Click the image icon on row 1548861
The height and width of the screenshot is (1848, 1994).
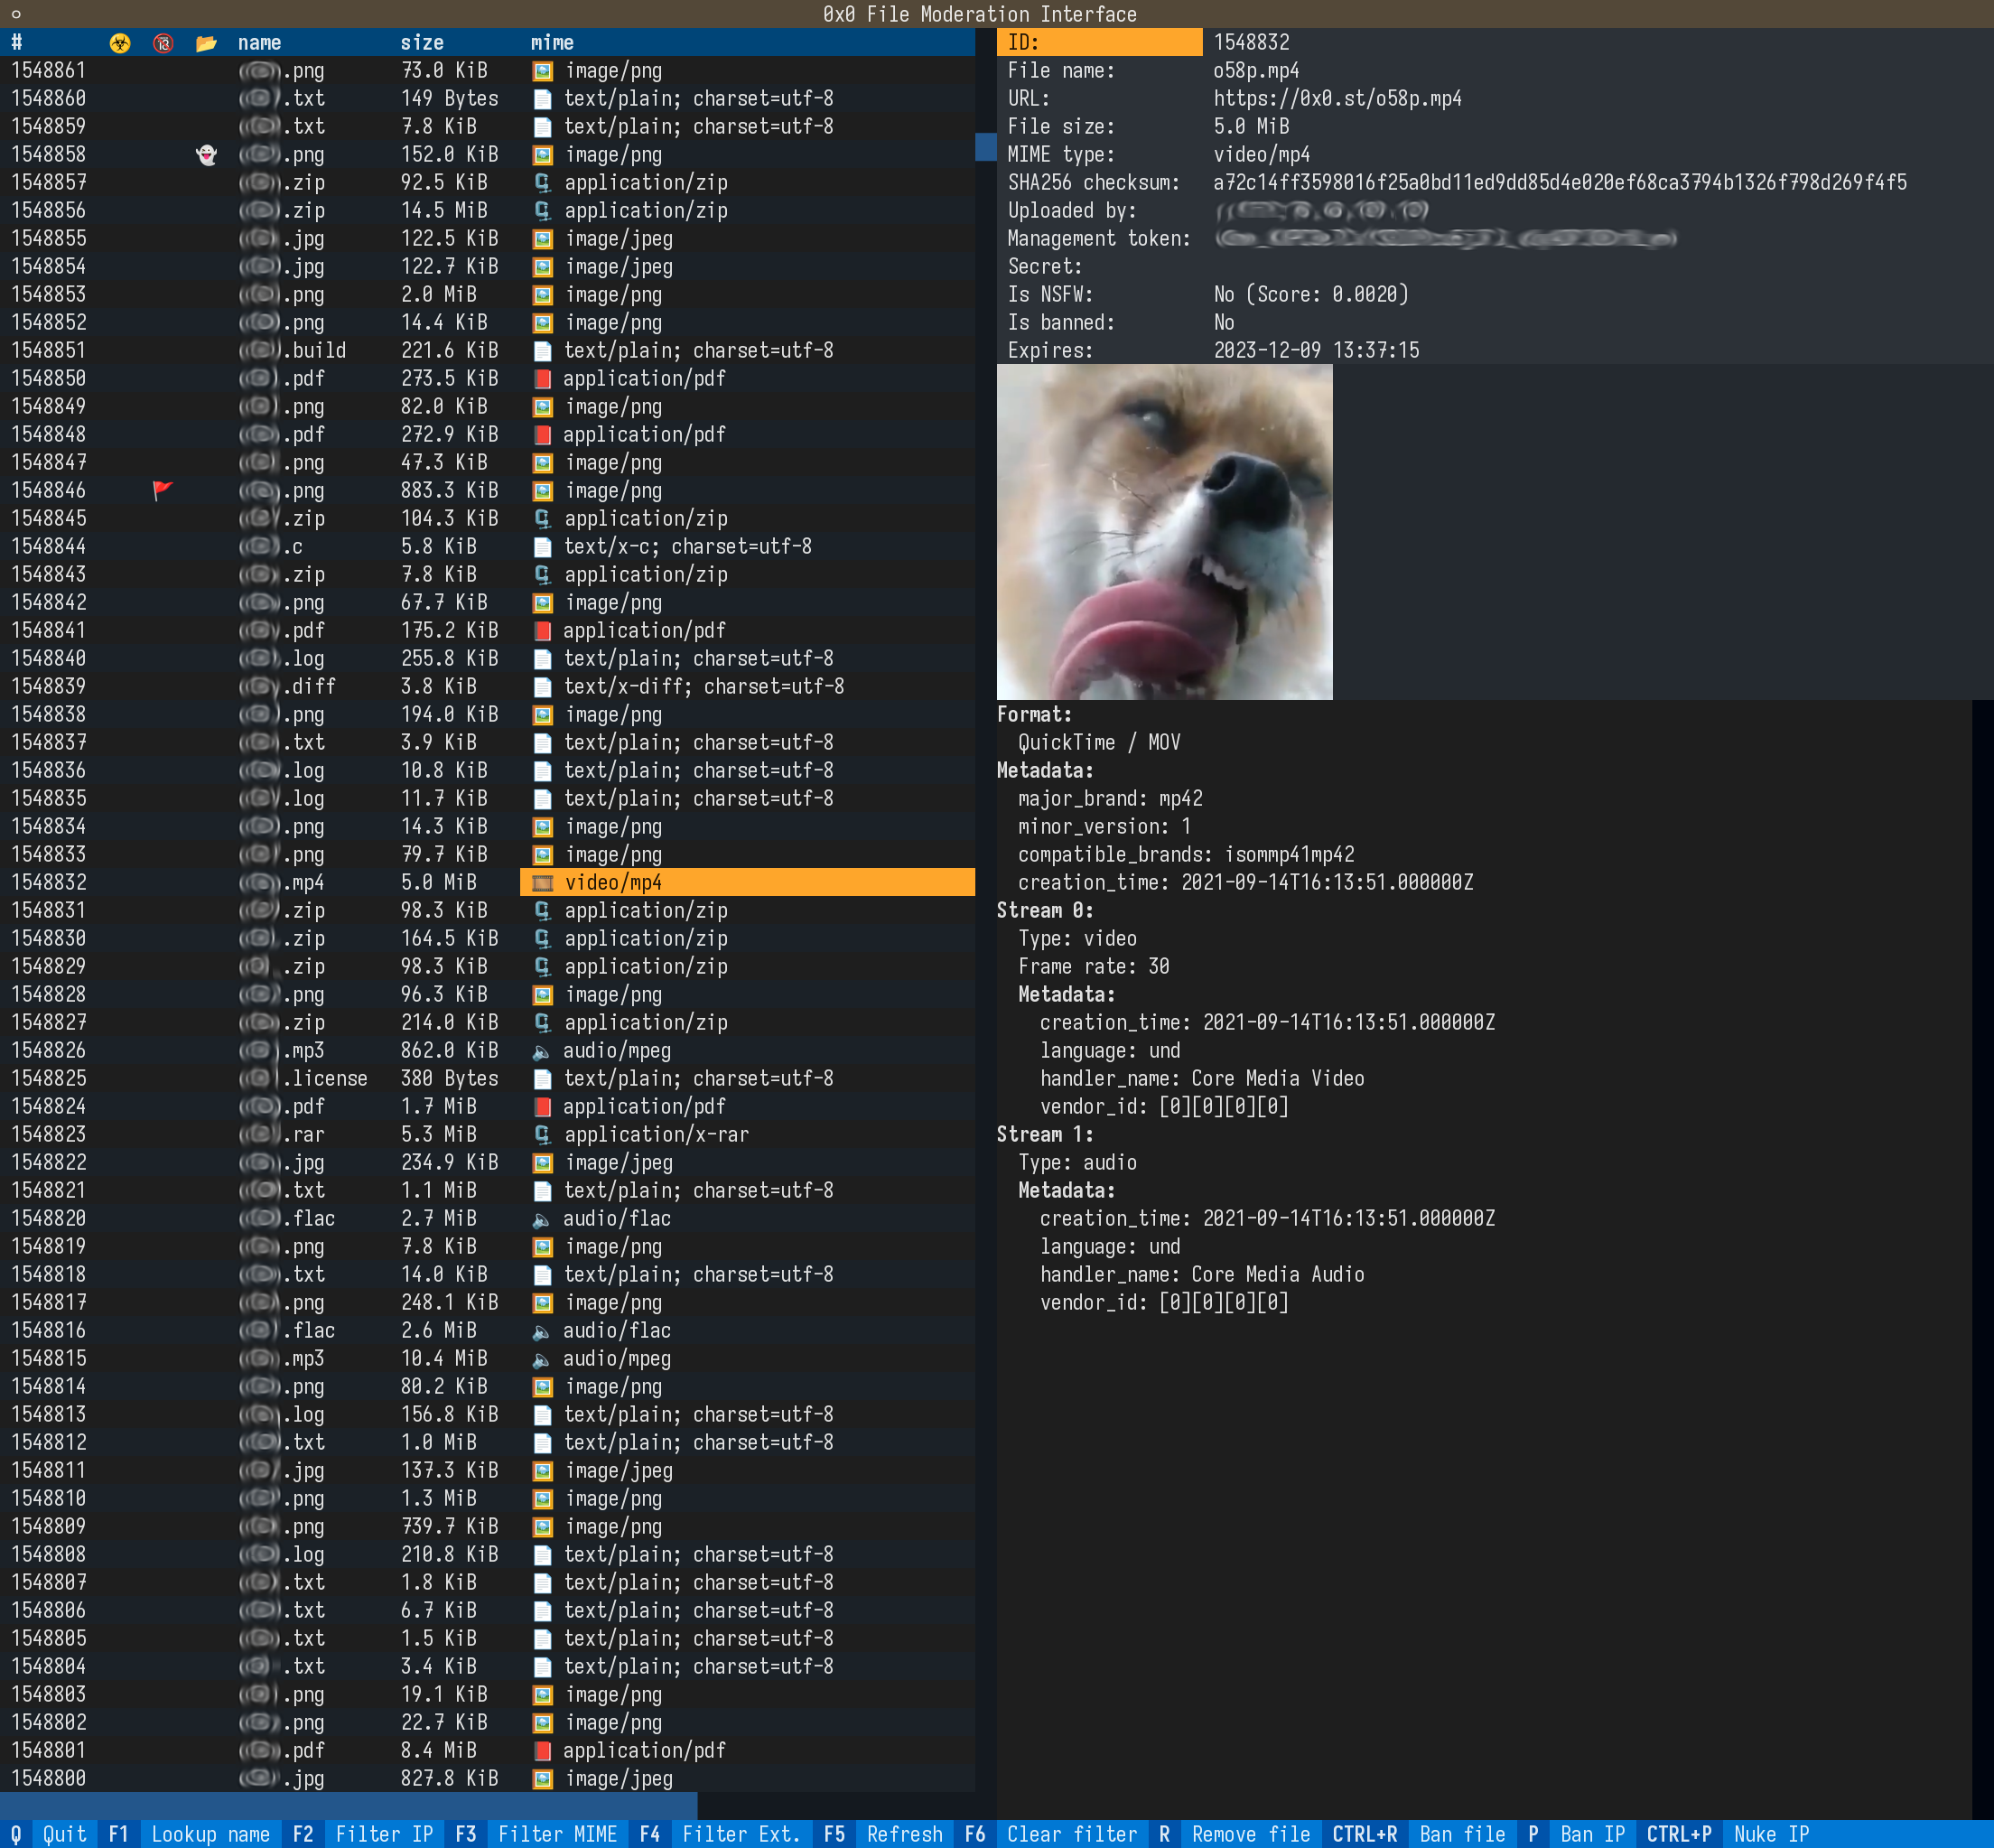point(542,71)
